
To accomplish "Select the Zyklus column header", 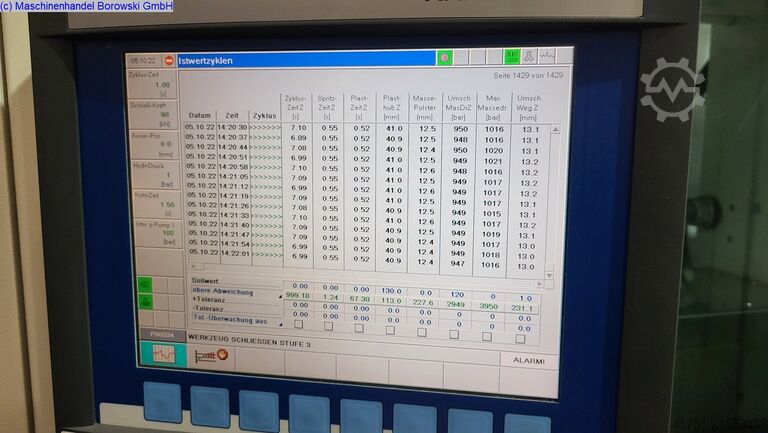I will click(x=264, y=115).
